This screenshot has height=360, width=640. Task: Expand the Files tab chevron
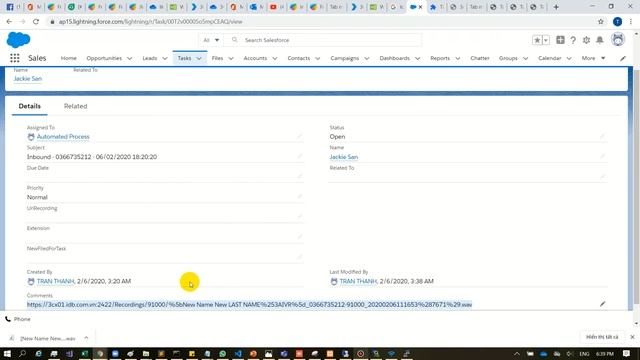(x=231, y=58)
